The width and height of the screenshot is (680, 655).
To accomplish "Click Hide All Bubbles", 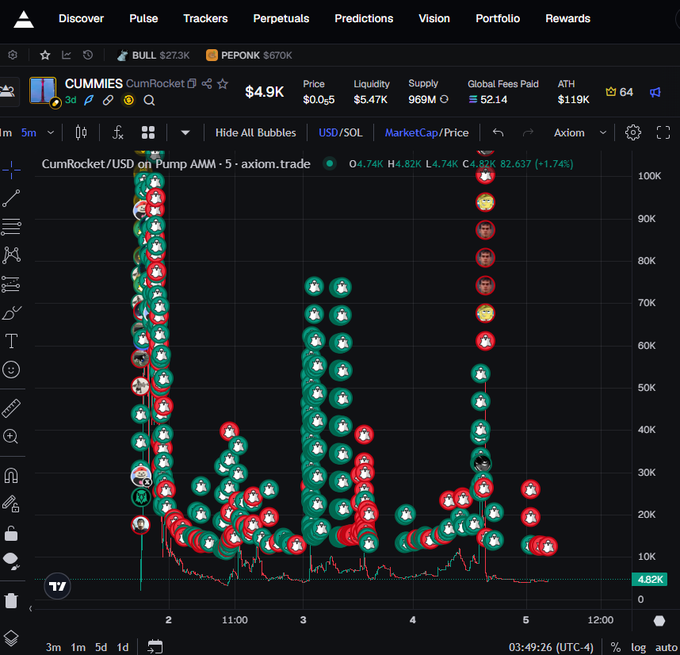I will pyautogui.click(x=255, y=133).
